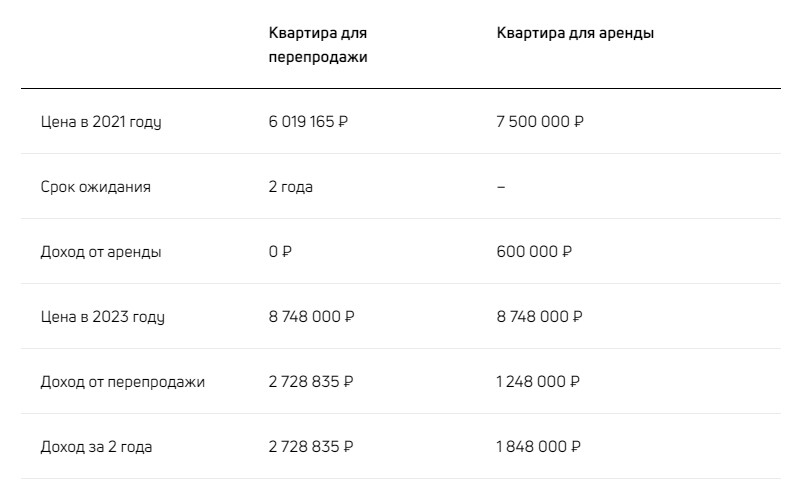This screenshot has height=492, width=797.
Task: Click the 0 ₽ rental income cell
Action: point(279,252)
